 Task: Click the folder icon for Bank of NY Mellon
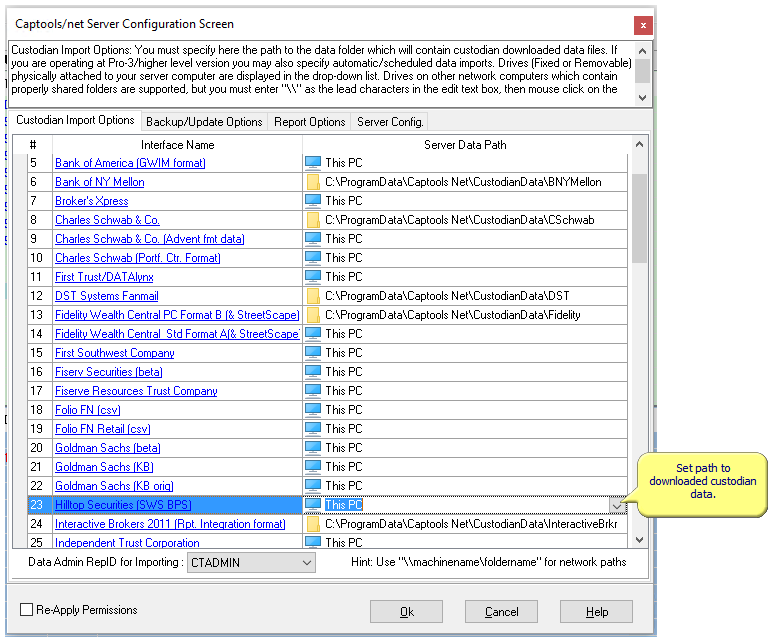tap(313, 182)
